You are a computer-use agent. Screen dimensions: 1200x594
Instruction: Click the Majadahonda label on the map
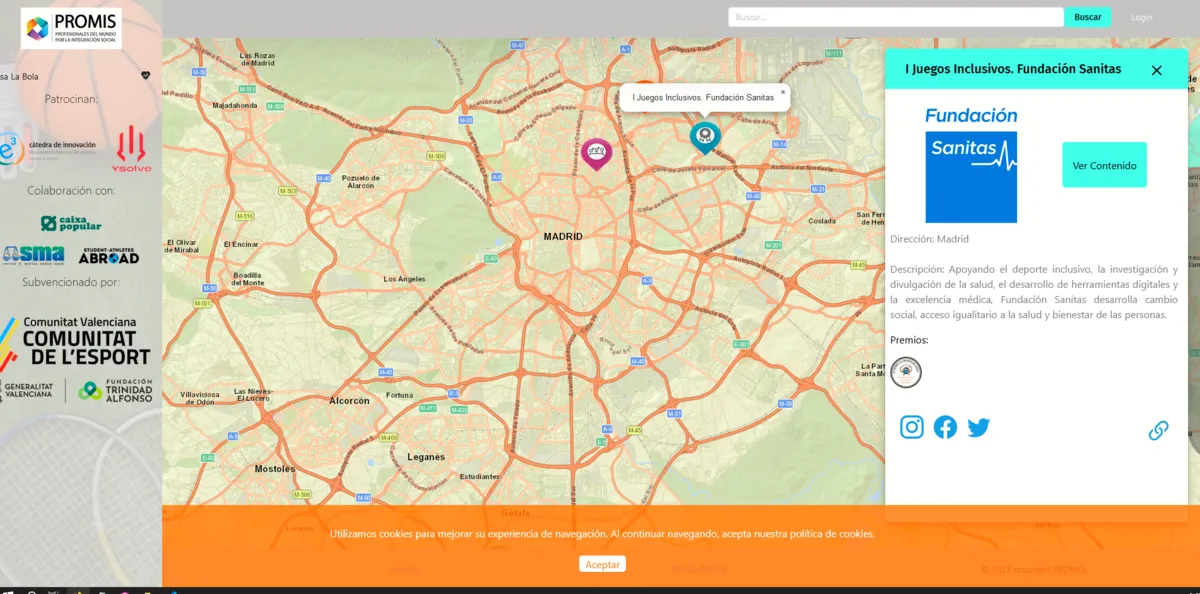click(x=235, y=105)
